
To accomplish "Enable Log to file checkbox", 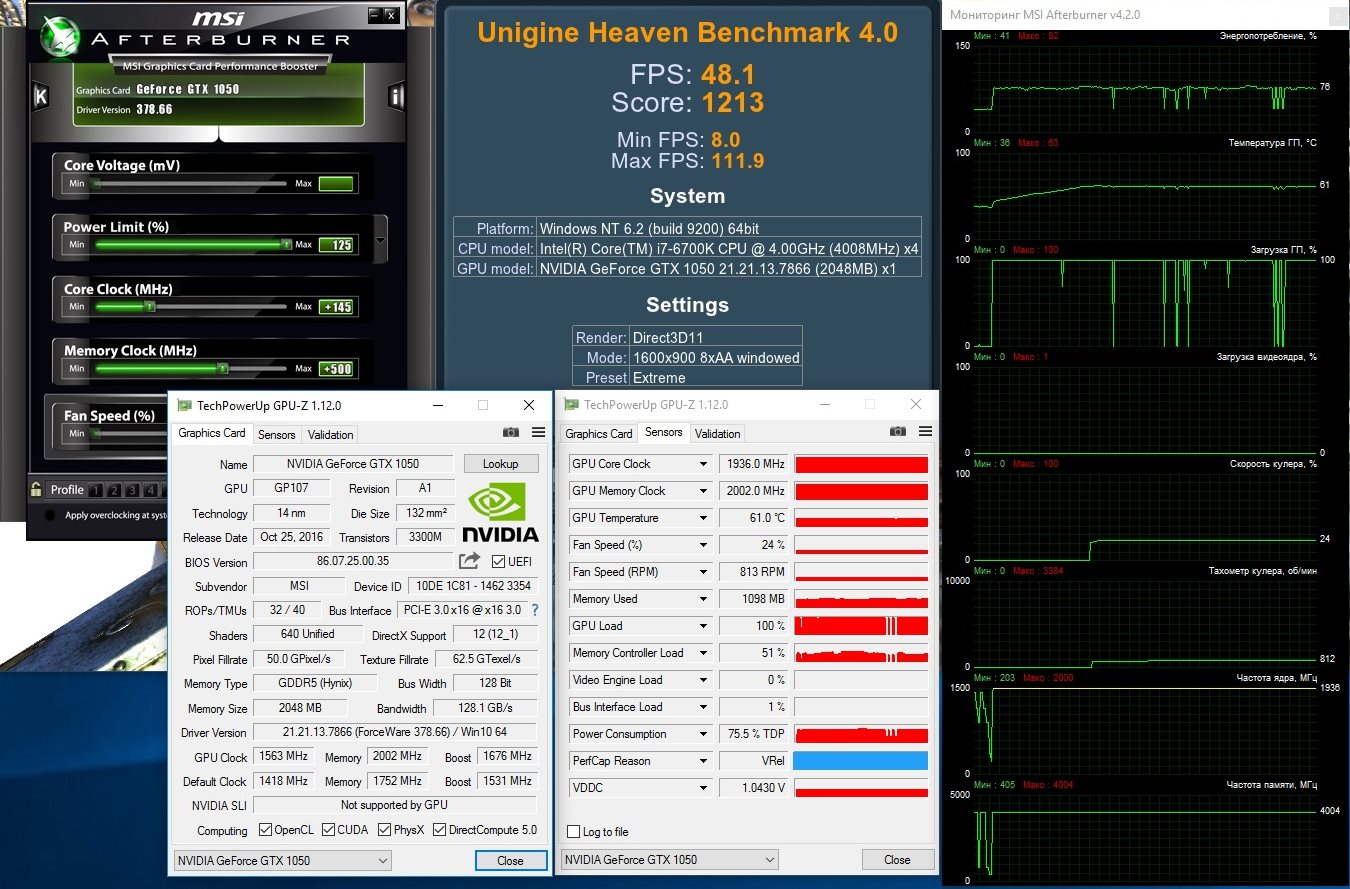I will tap(573, 832).
